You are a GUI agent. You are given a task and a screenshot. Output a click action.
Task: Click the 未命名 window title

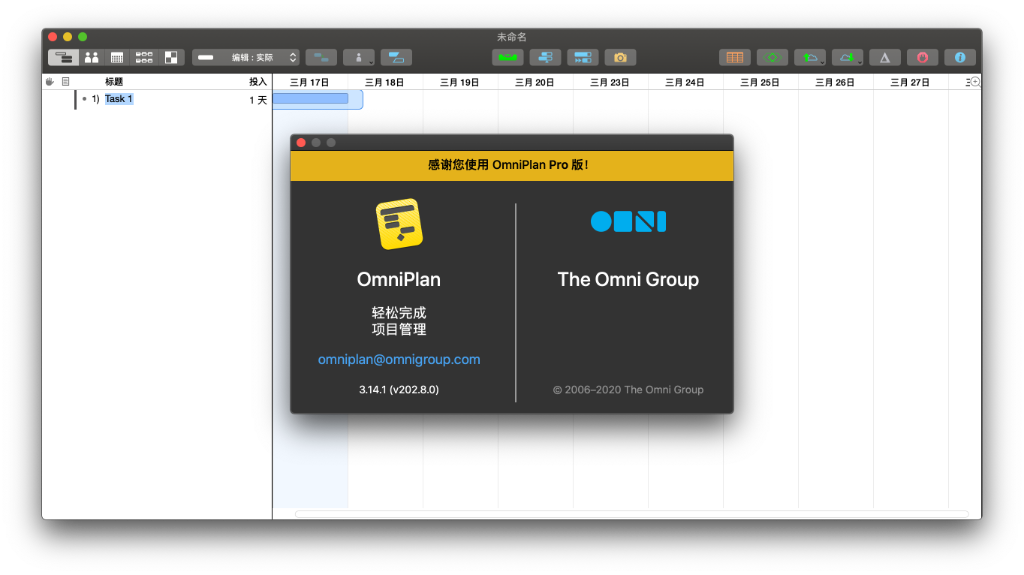point(512,37)
